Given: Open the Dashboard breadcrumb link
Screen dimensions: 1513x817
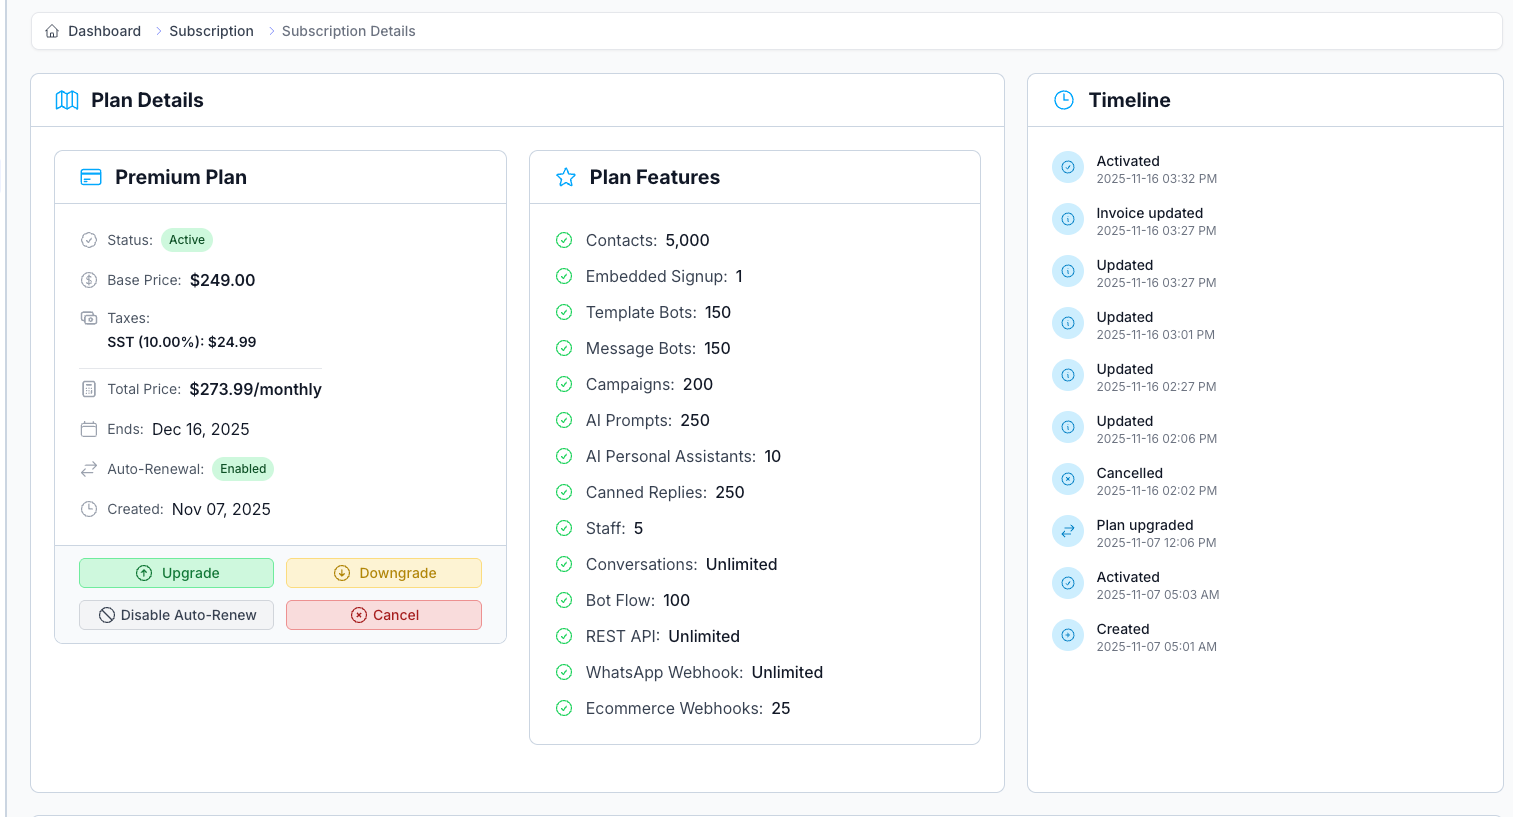Looking at the screenshot, I should tap(104, 31).
